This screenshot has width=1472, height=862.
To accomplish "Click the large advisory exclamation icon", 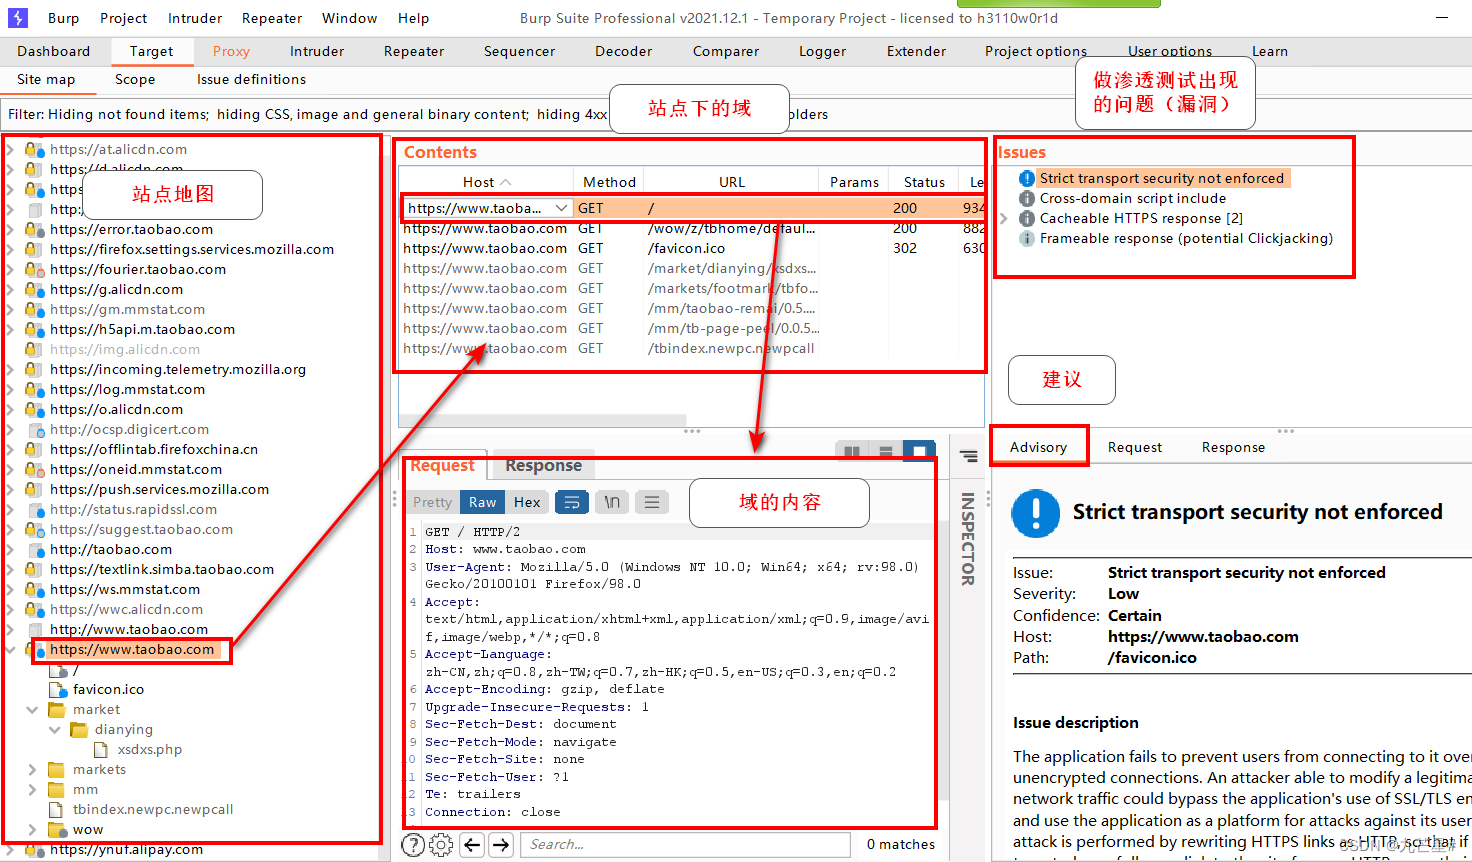I will (x=1036, y=513).
